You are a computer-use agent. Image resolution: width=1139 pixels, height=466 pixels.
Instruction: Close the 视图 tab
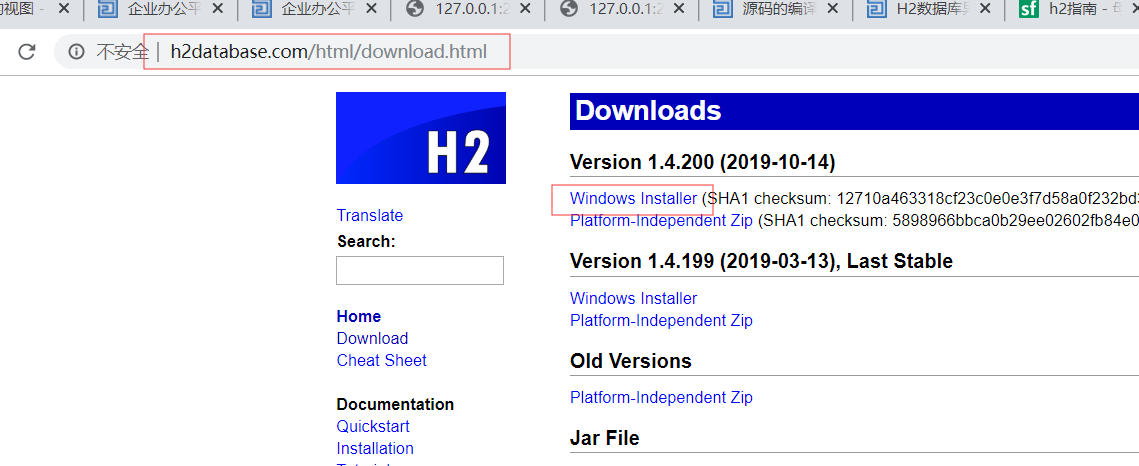pos(64,9)
